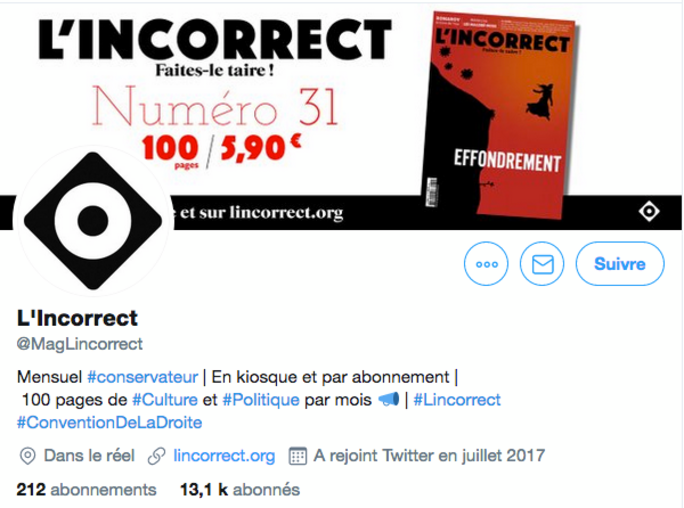Open the L'Incorrect profile avatar
The image size is (684, 508).
(92, 221)
